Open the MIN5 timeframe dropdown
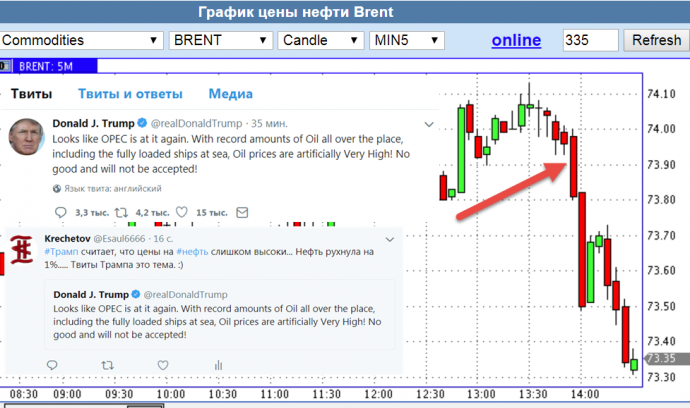 click(x=406, y=41)
